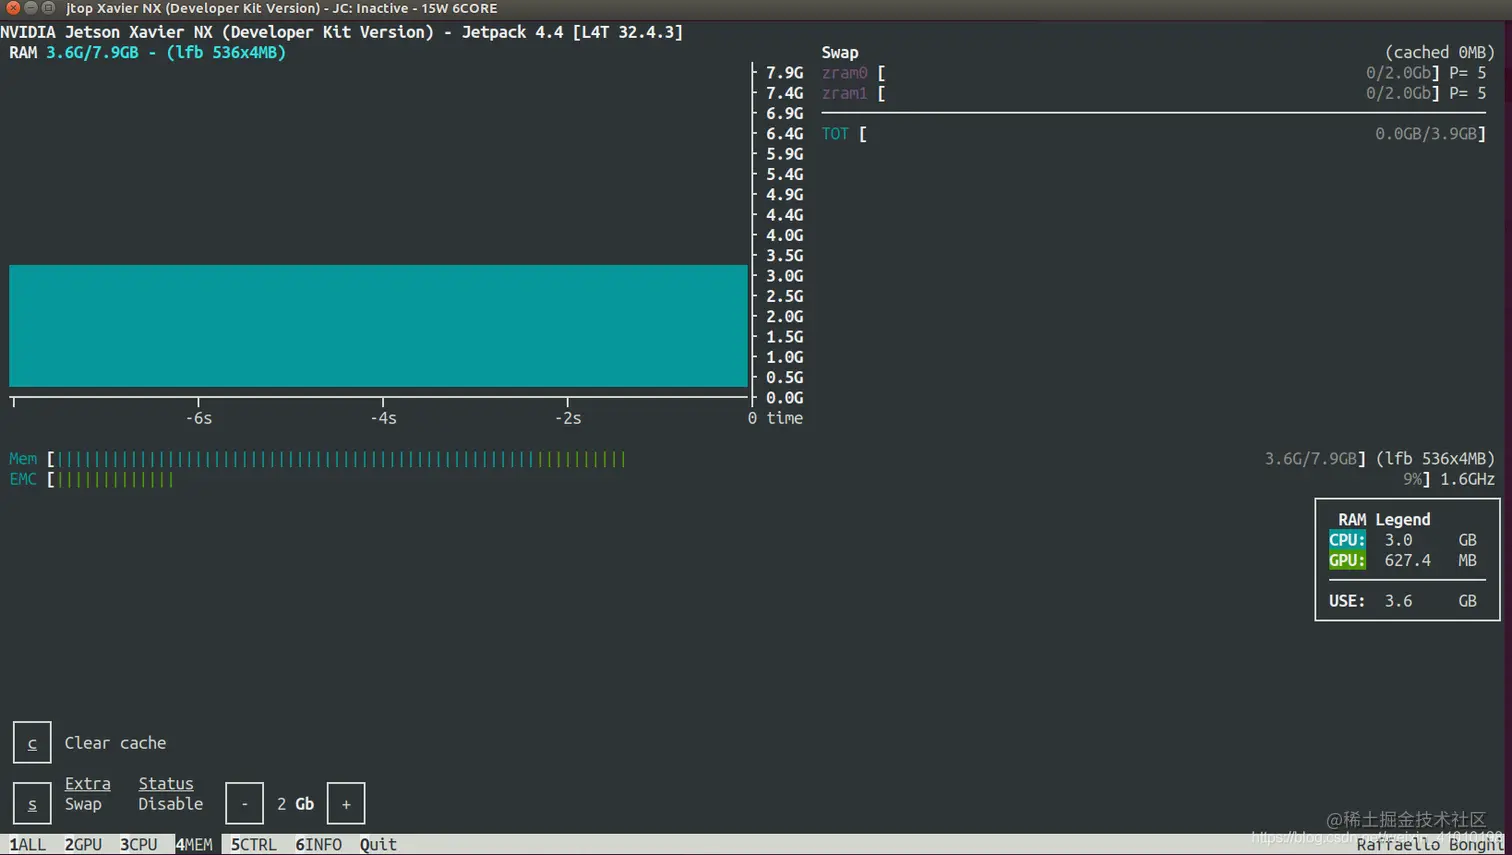Click the TOT swap total row
1512x855 pixels.
[x=1154, y=134]
